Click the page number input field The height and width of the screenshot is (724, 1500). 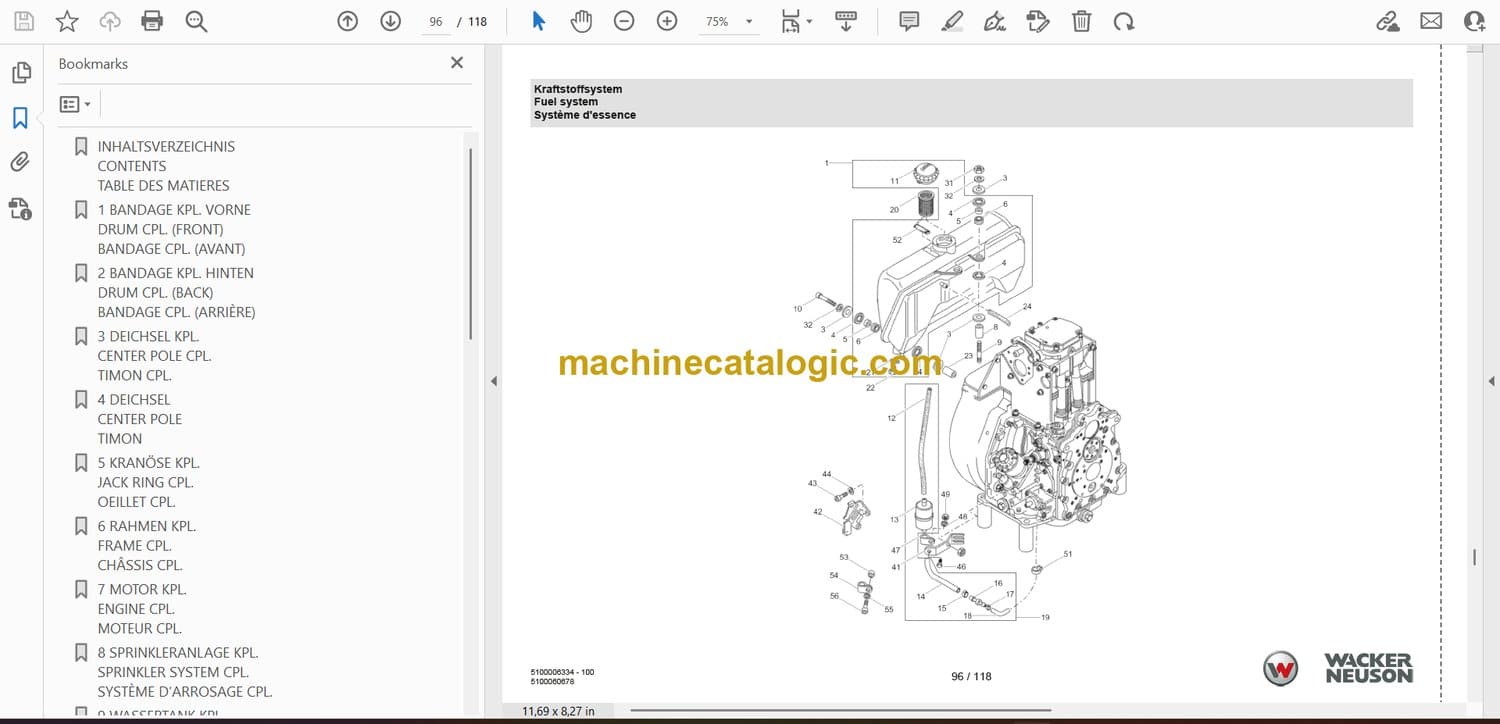(x=435, y=21)
